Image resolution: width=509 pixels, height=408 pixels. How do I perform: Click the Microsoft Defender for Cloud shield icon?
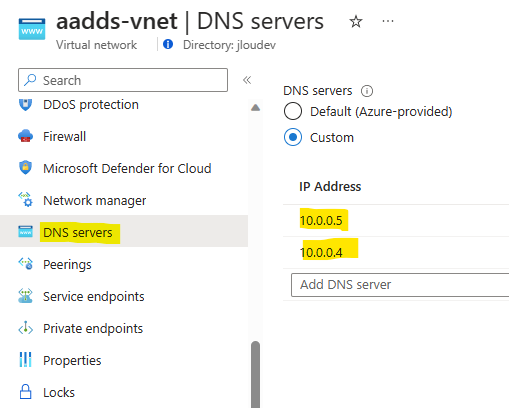25,168
